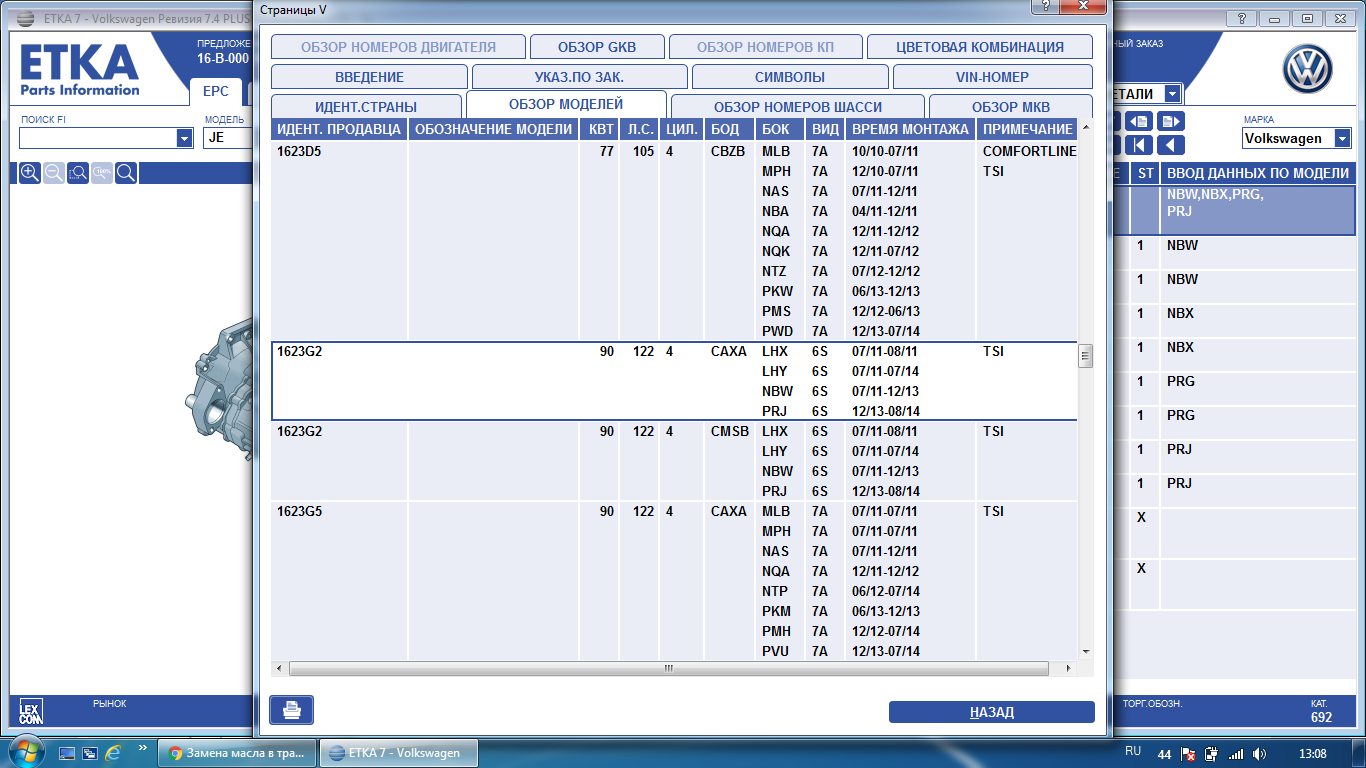Open the ЦВЕТОВАЯ КОМБИНАЦИЯ tab
1366x768 pixels.
pyautogui.click(x=980, y=47)
